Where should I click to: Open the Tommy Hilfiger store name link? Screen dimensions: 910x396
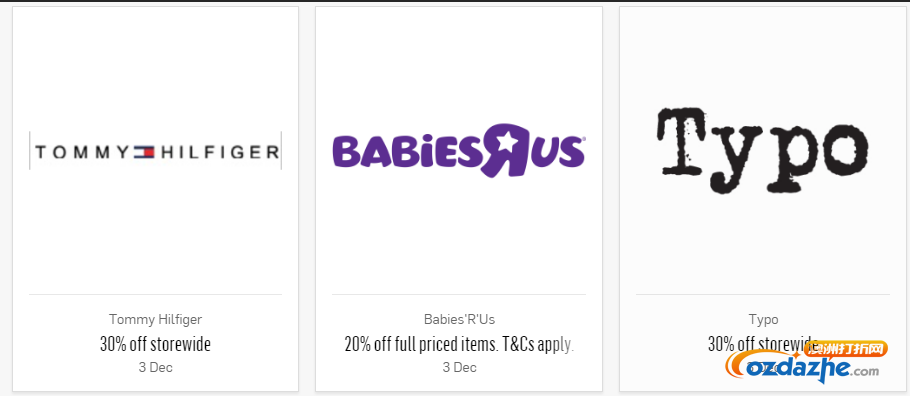point(156,319)
